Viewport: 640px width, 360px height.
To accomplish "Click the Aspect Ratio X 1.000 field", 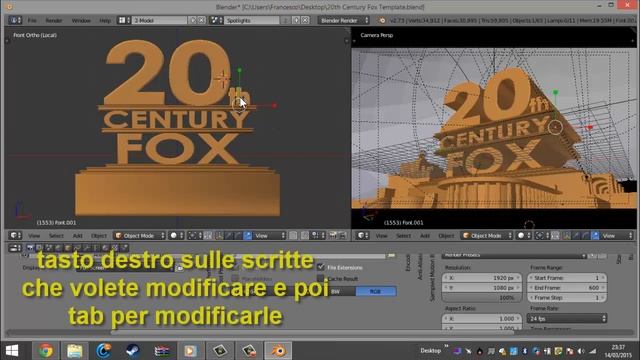I will 482,318.
